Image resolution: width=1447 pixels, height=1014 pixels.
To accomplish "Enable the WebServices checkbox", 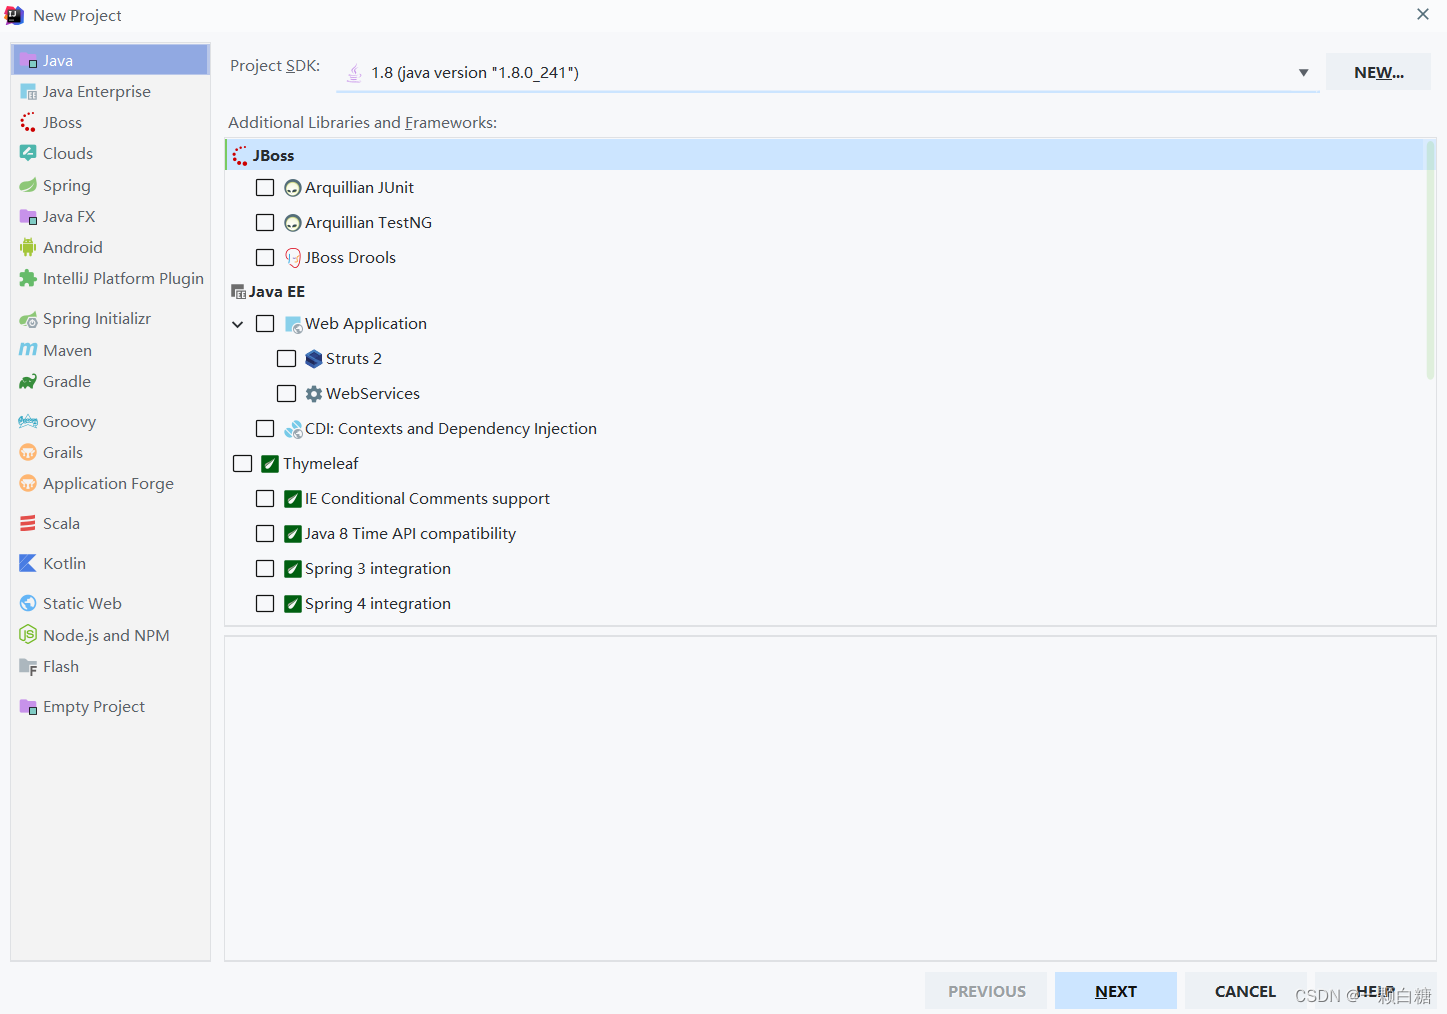I will [286, 394].
